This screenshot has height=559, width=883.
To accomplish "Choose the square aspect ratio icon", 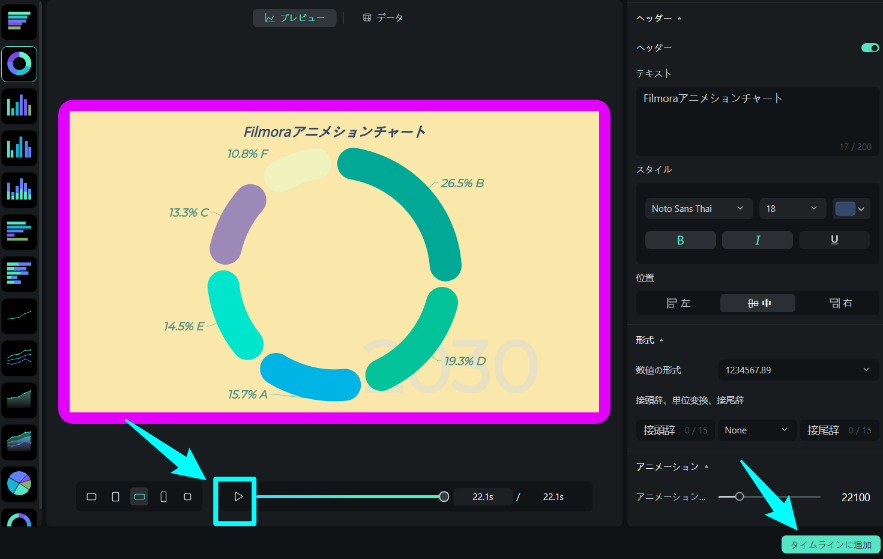I will pyautogui.click(x=187, y=497).
